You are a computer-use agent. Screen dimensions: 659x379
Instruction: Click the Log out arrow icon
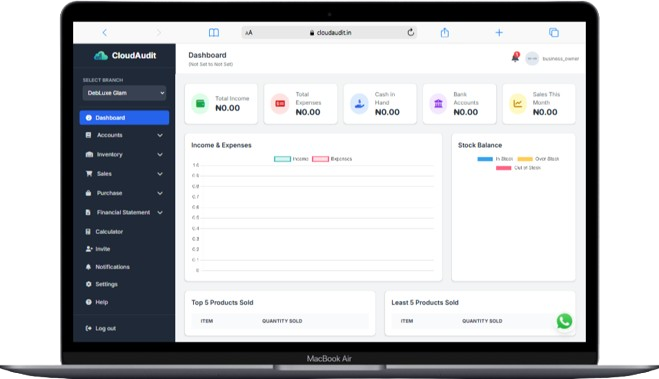[88, 328]
